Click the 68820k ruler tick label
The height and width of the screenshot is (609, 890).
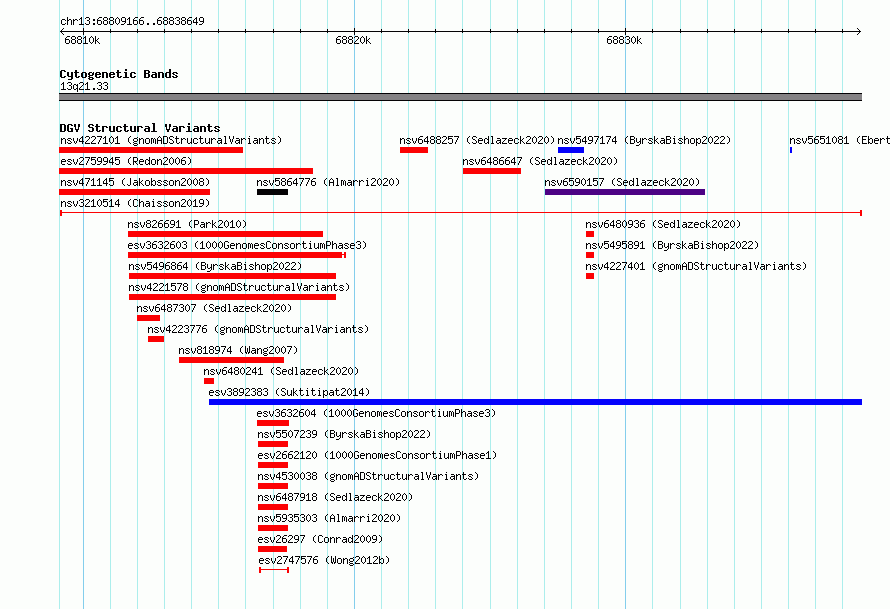point(353,40)
